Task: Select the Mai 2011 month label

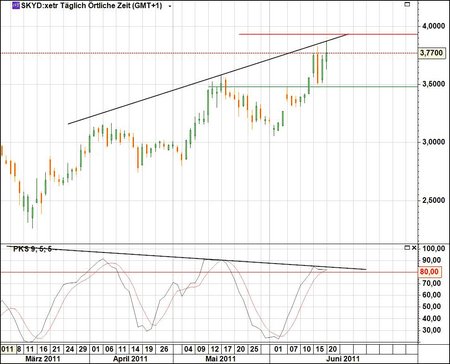Action: (220, 359)
